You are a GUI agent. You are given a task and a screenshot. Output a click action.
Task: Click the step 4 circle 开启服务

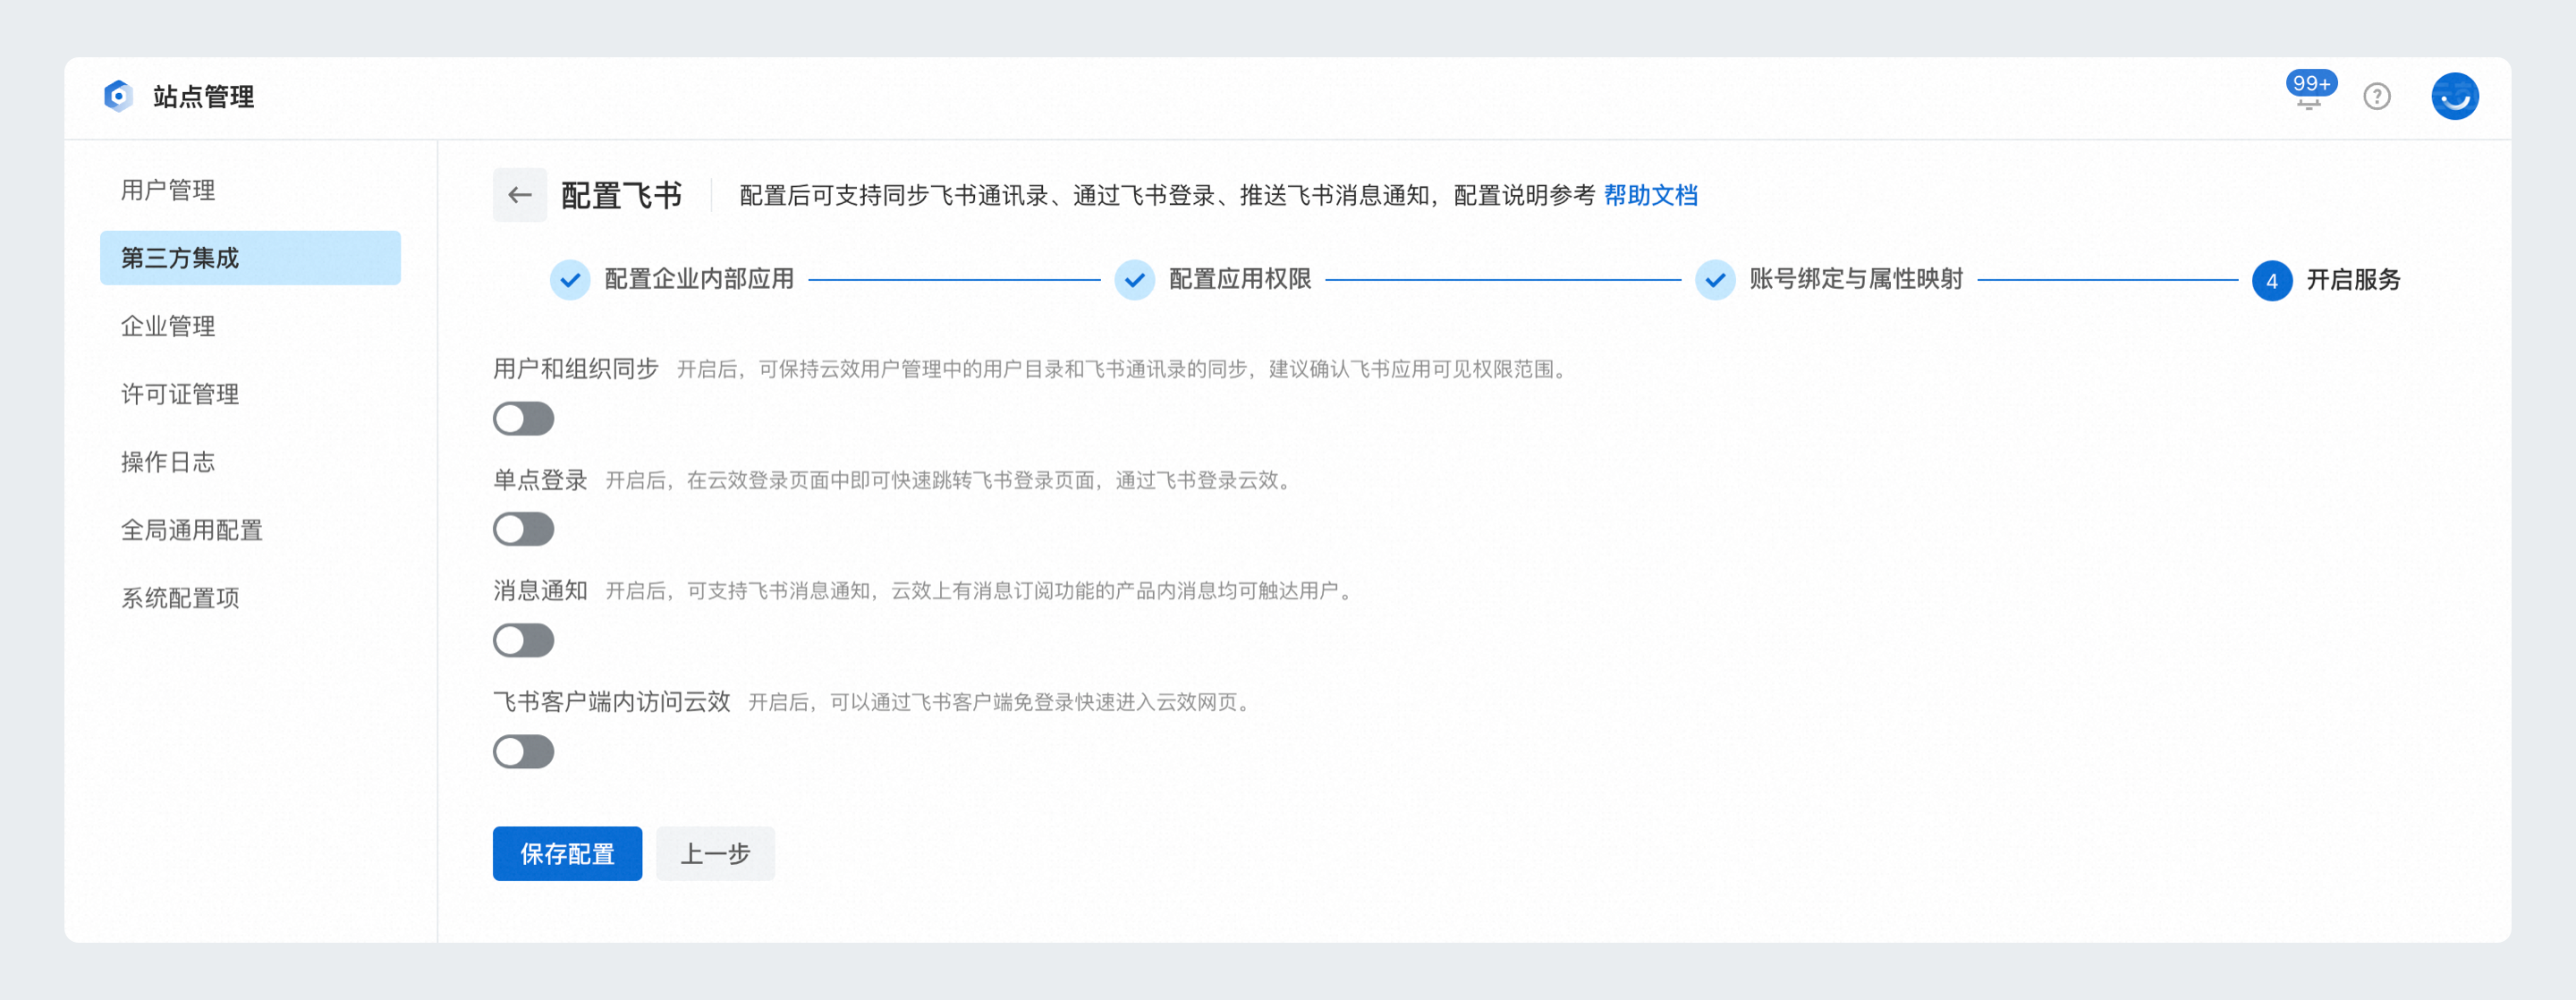coord(2272,280)
